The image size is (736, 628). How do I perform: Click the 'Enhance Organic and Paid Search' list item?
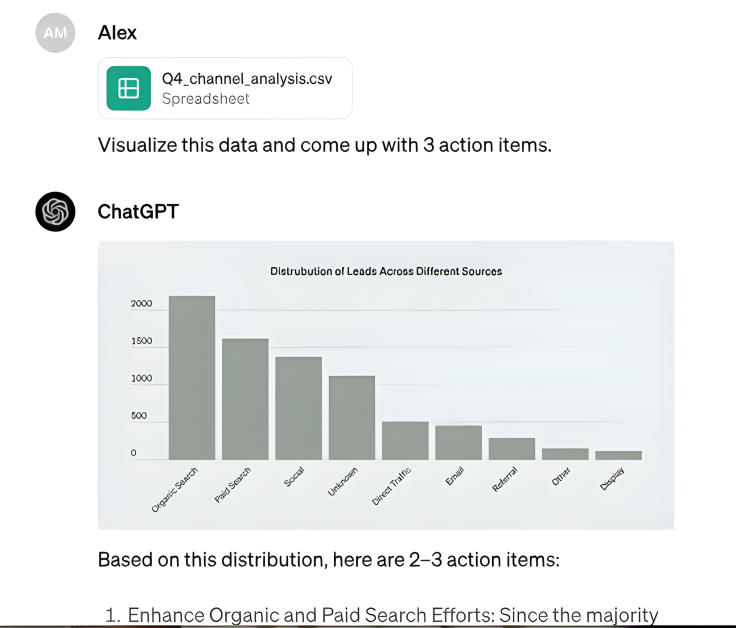click(392, 615)
